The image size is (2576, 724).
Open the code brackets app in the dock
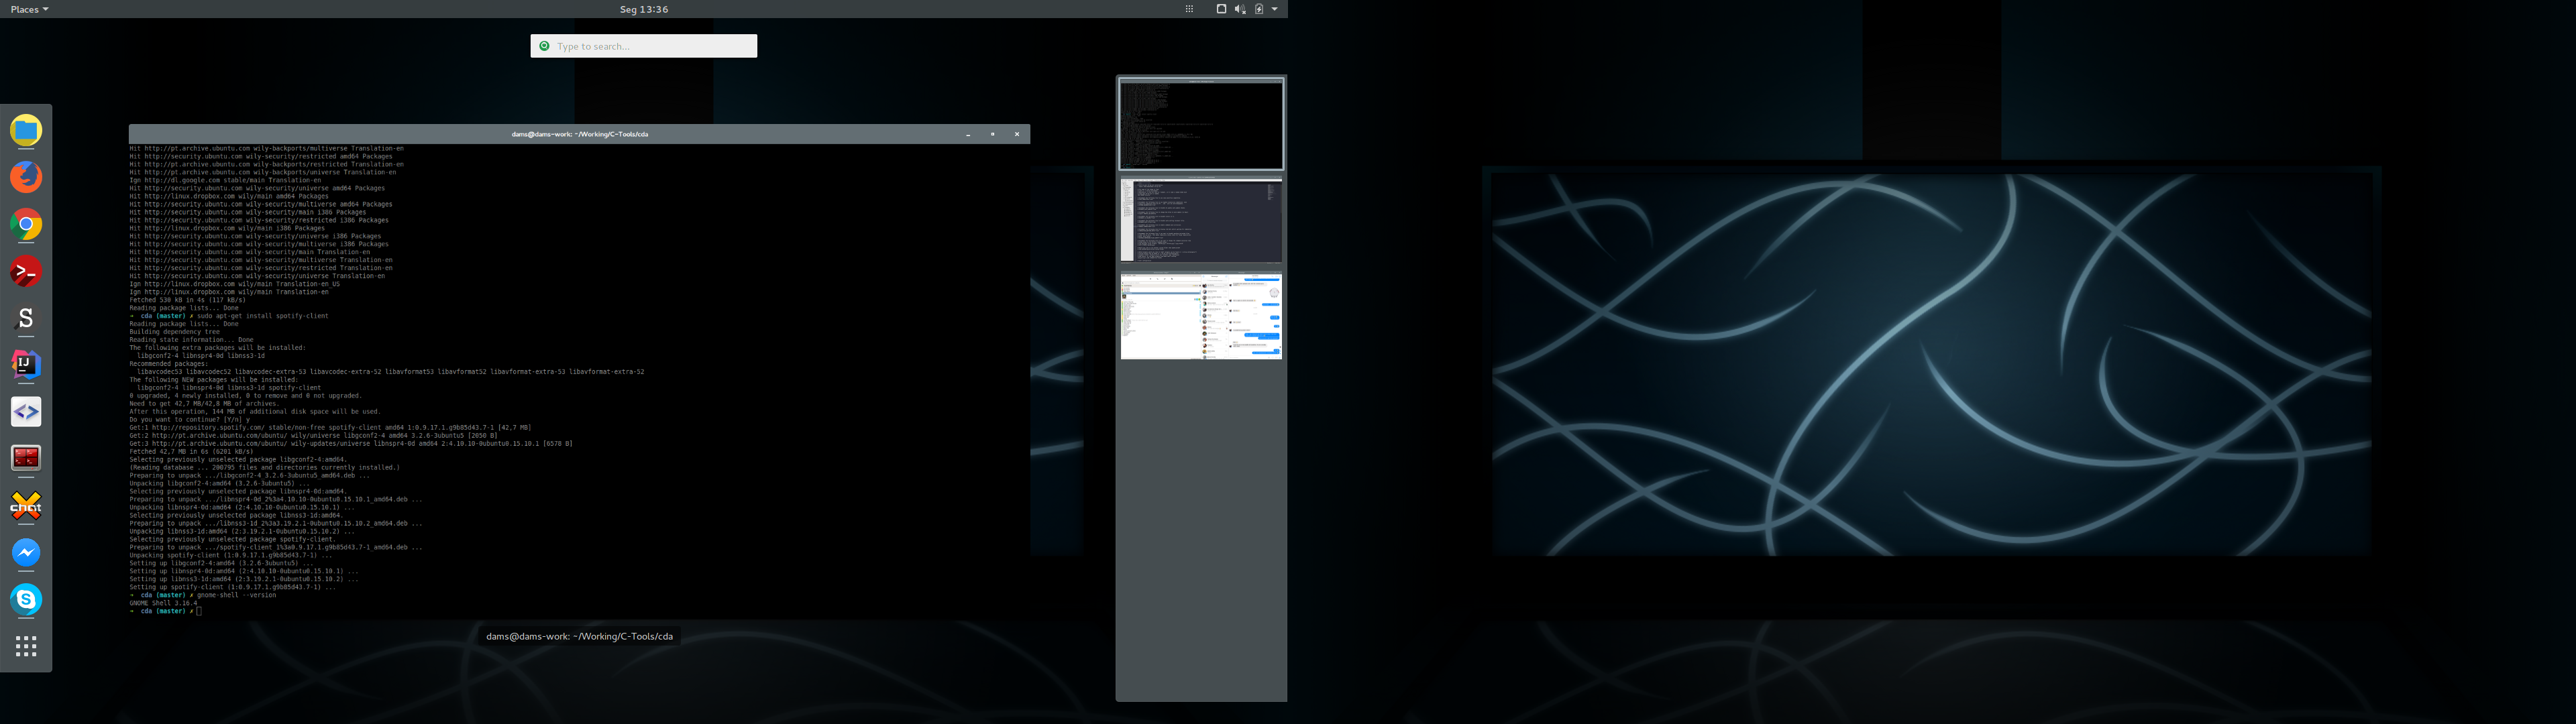(x=26, y=412)
